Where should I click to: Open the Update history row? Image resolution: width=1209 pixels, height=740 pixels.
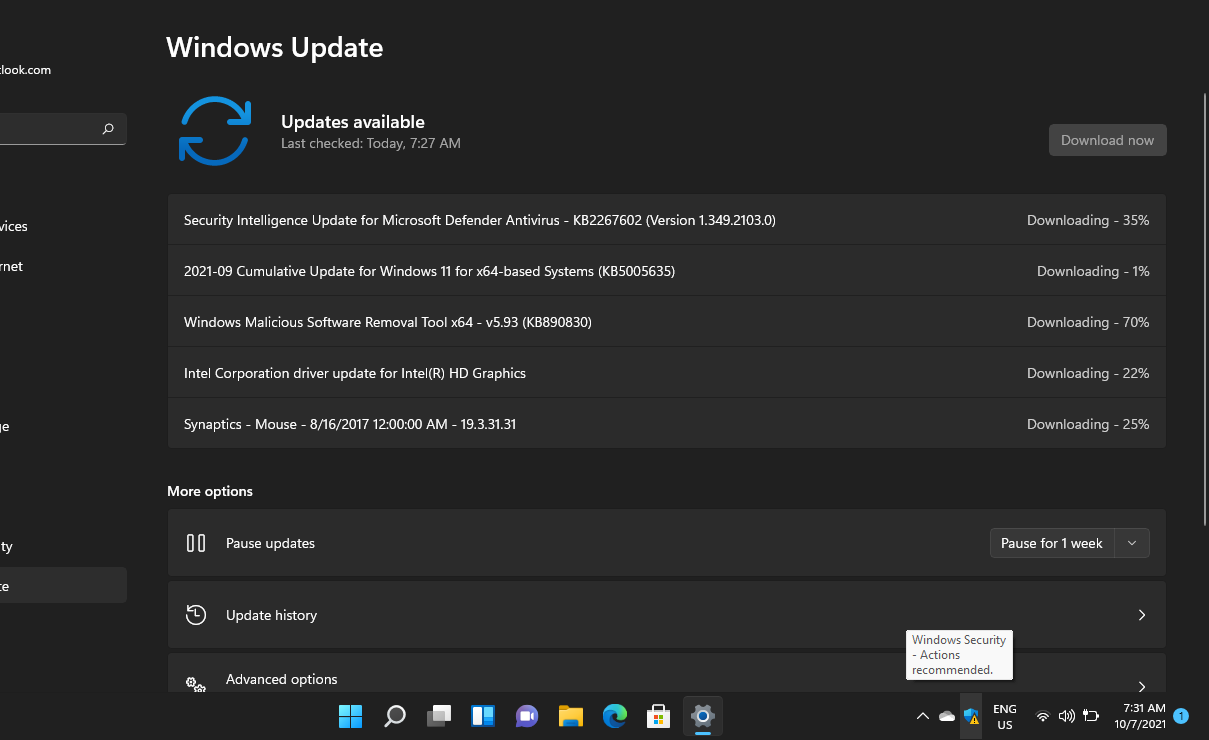pos(666,615)
